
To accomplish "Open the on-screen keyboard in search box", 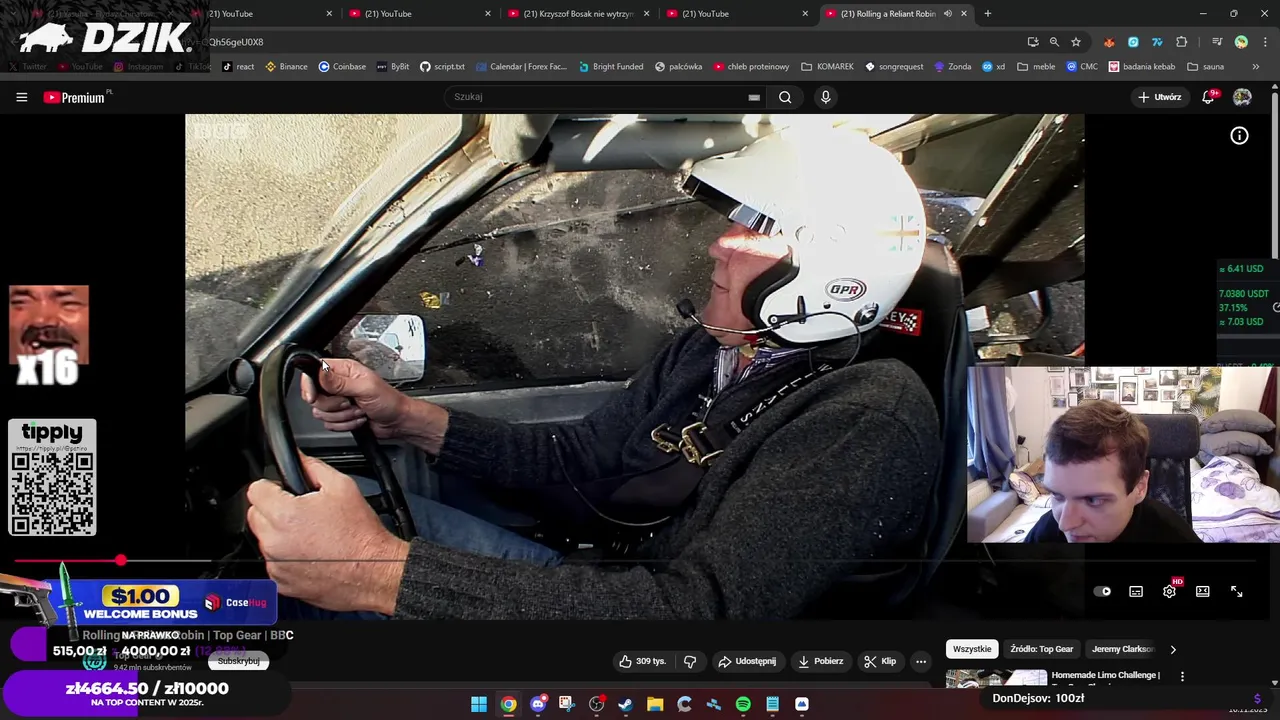I will pyautogui.click(x=754, y=97).
